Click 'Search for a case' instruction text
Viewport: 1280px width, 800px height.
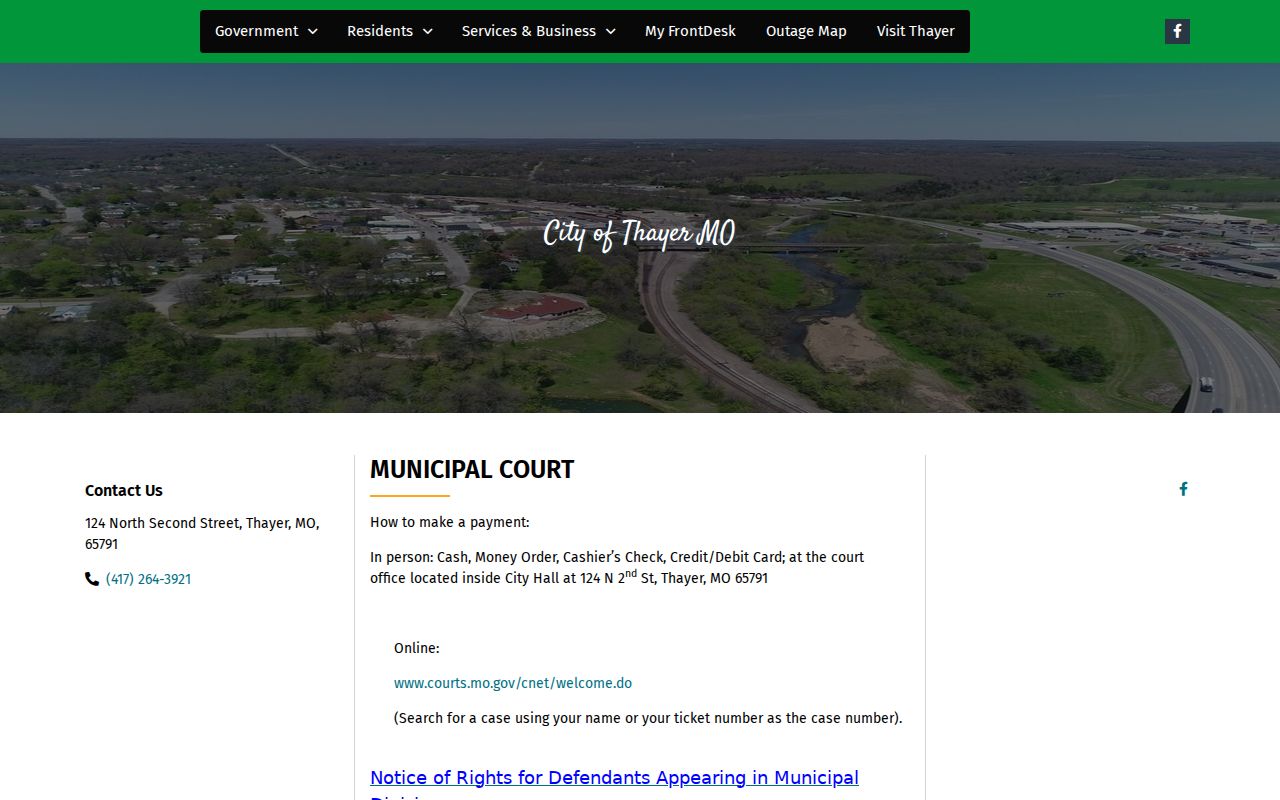pos(648,718)
